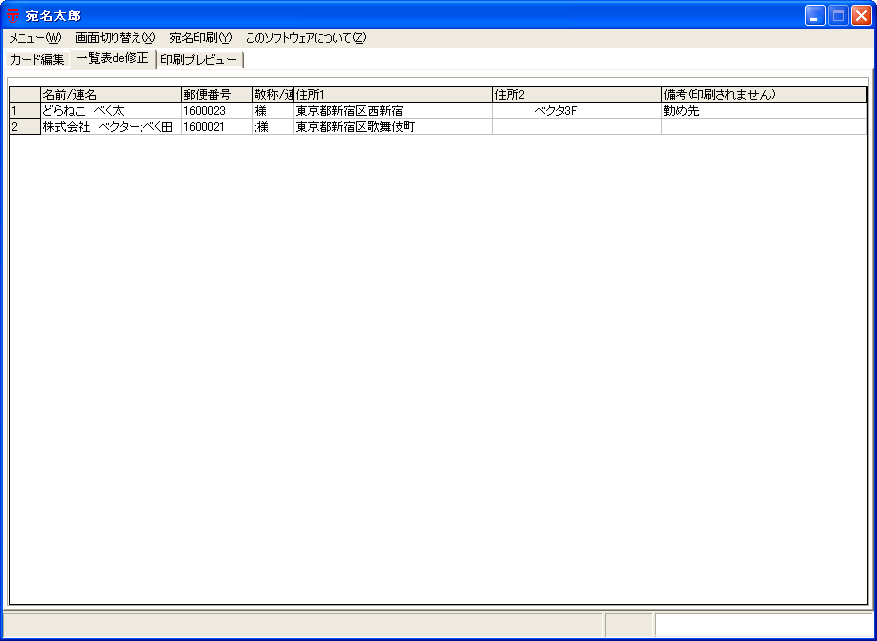This screenshot has height=641, width=877.
Task: Open the 宛名印刷(Y) menu
Action: 201,38
